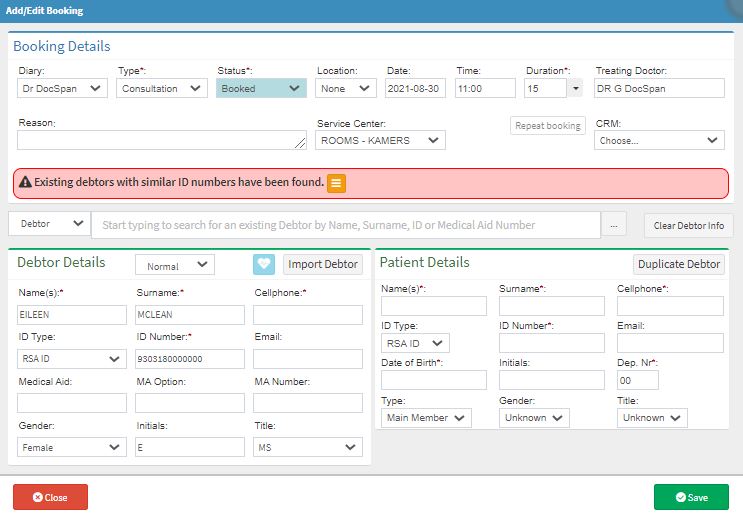Click the Repeat booking button
Screen dimensions: 743x516
[547, 126]
